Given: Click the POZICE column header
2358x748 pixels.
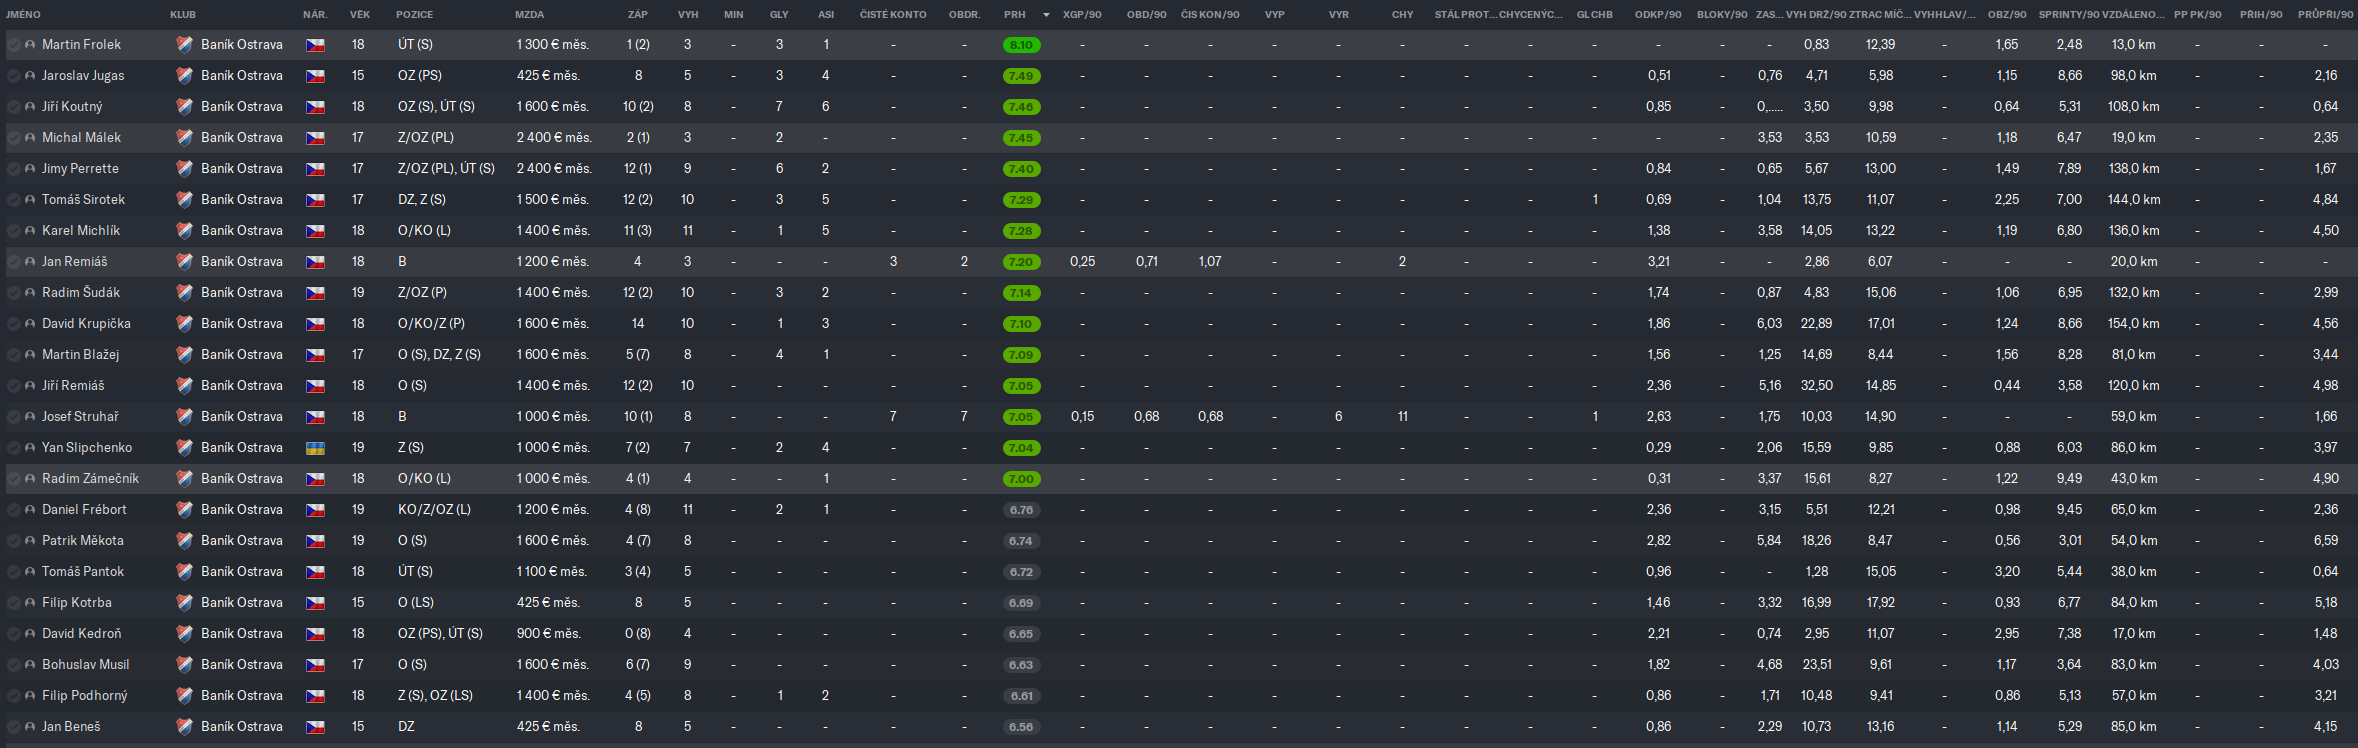Looking at the screenshot, I should pos(414,15).
